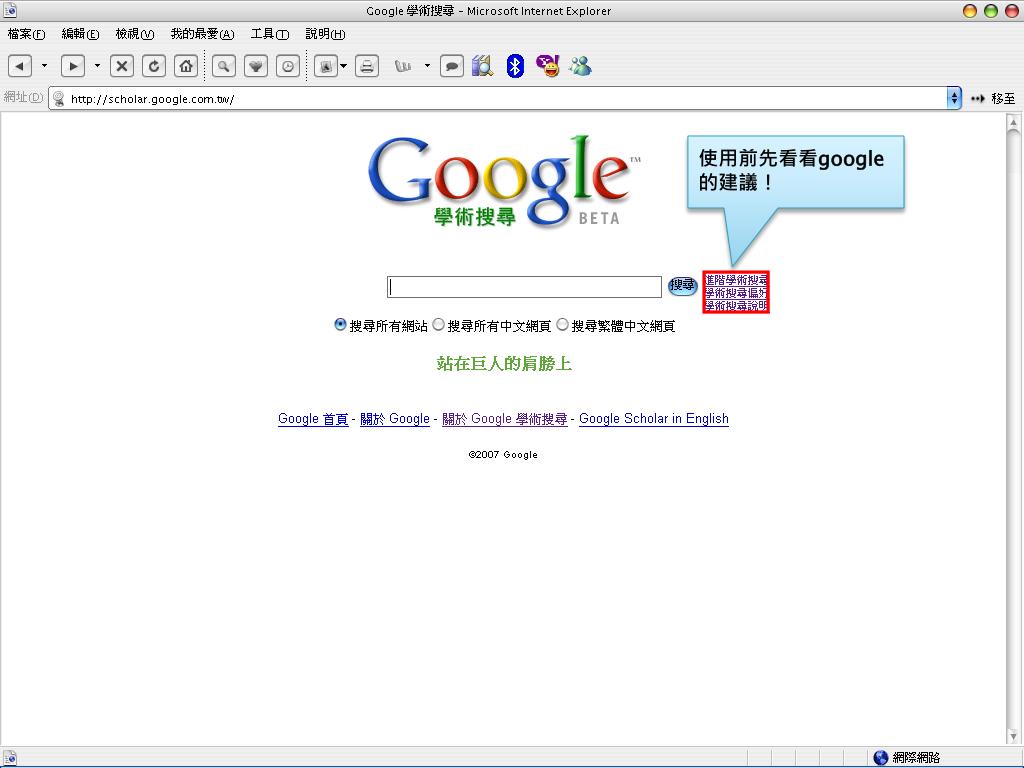Screen dimensions: 1024x768
Task: Click the Back navigation button
Action: pos(20,66)
